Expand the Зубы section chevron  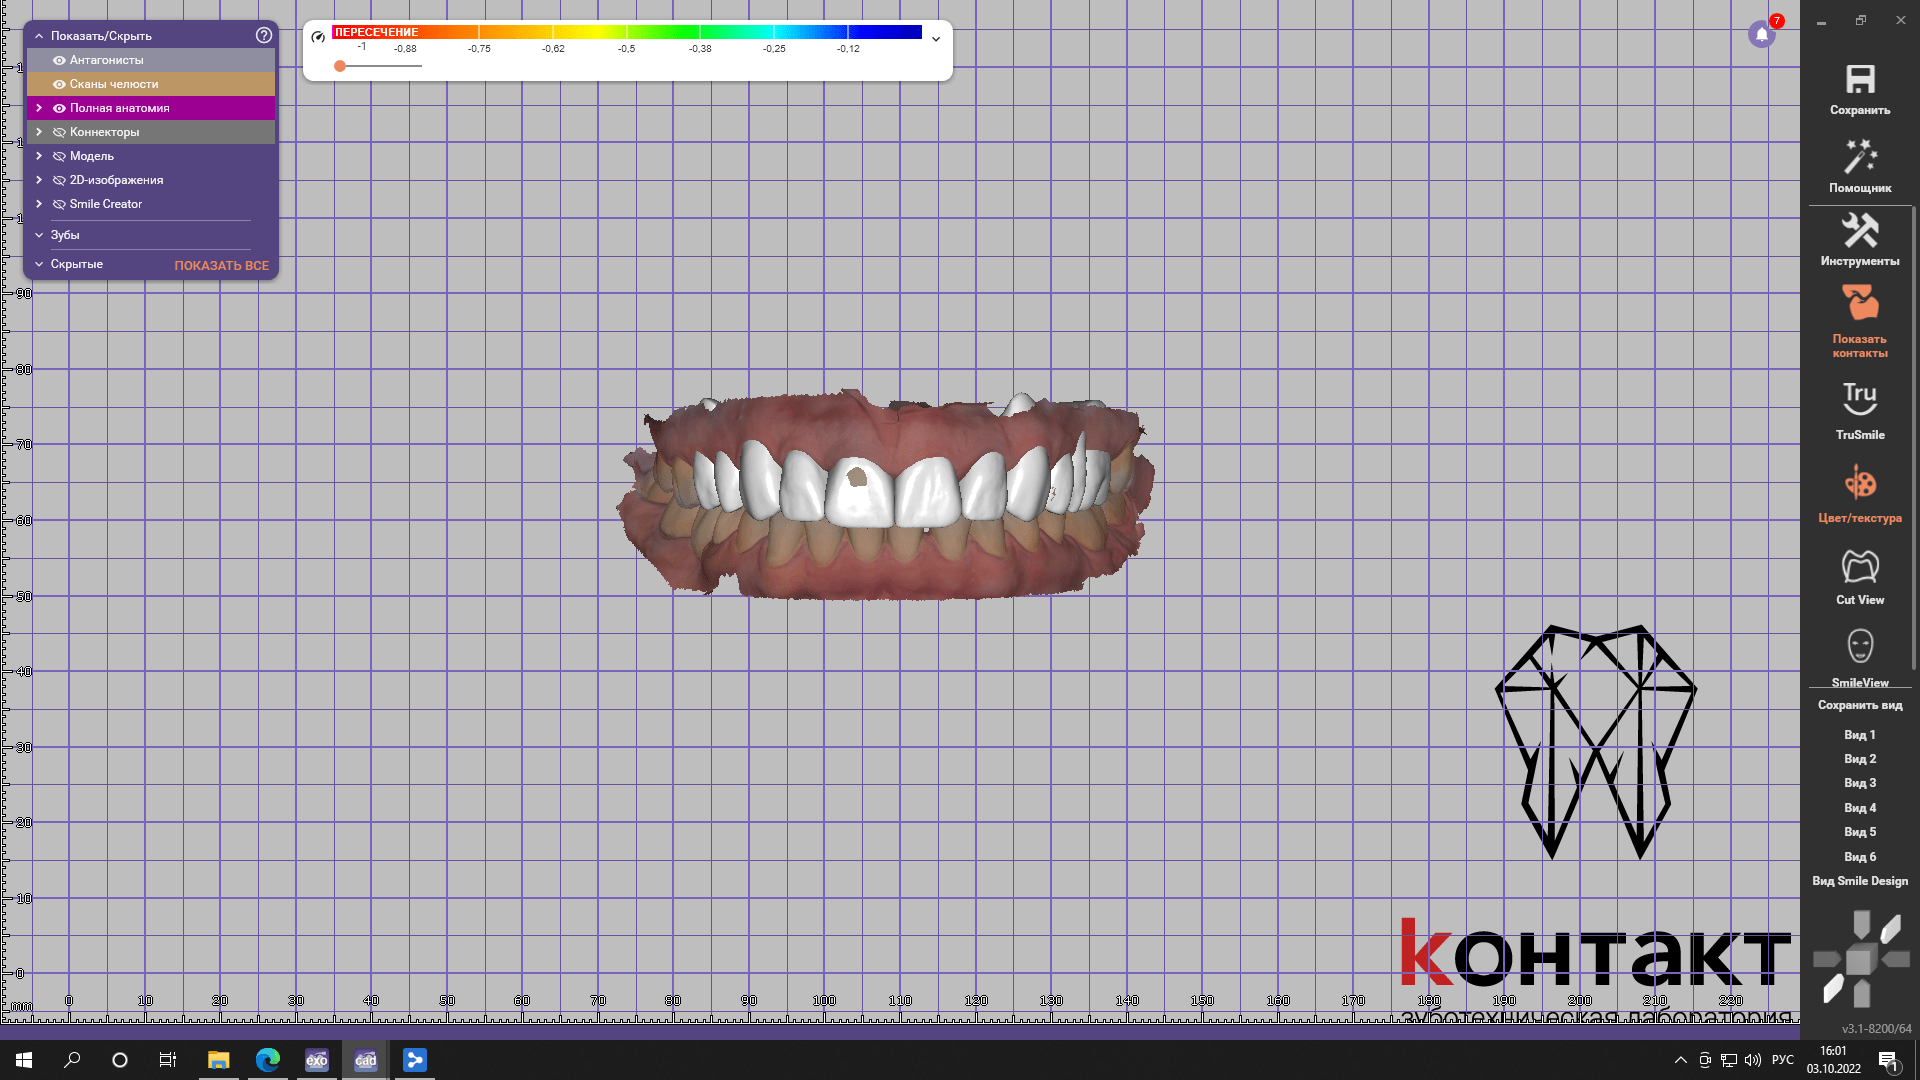coord(39,235)
